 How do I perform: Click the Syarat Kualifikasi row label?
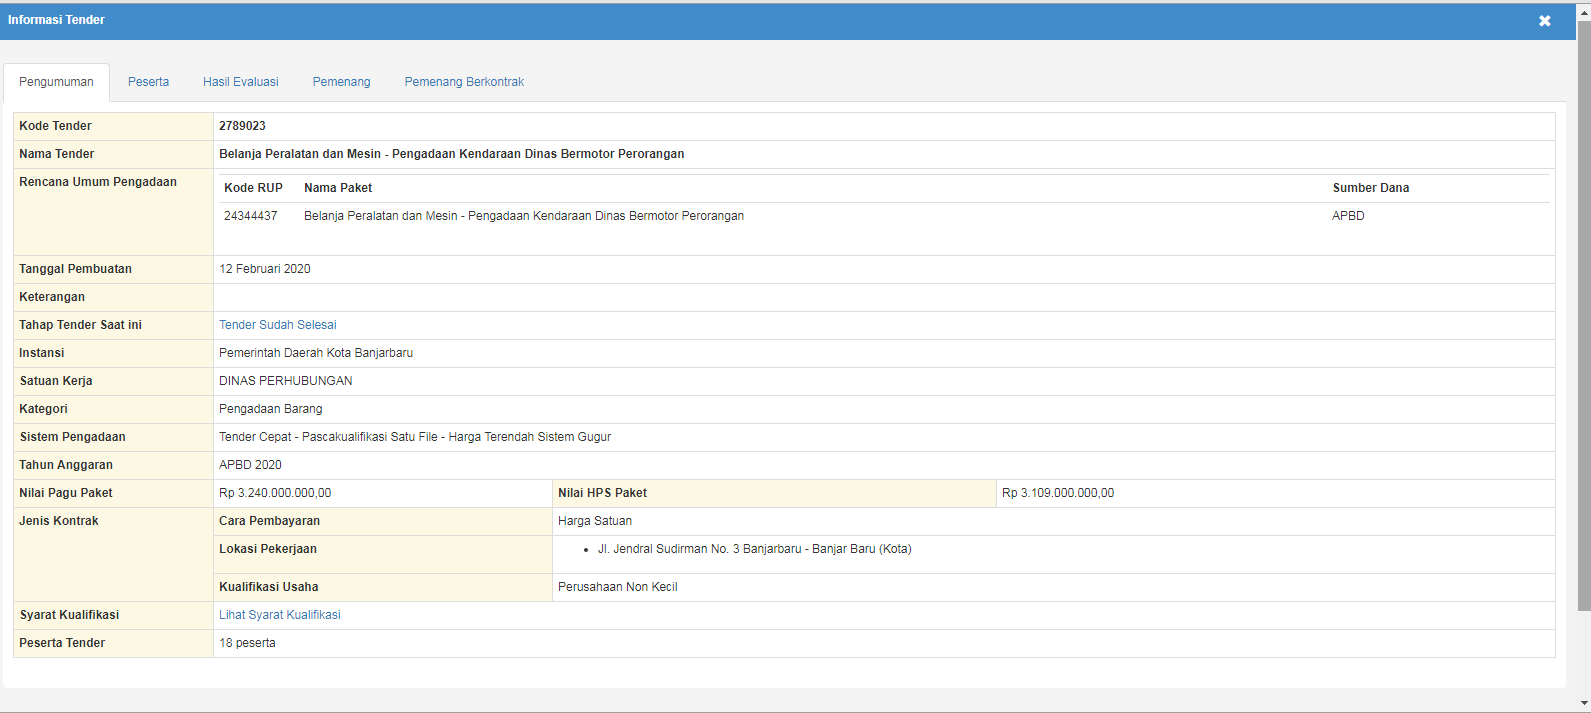(69, 615)
